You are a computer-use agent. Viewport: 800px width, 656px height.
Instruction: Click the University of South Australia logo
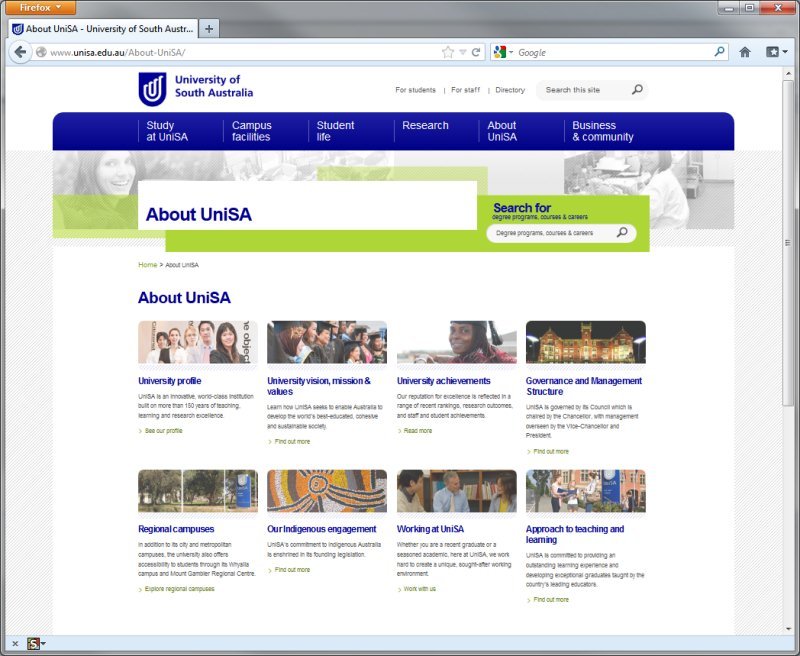(196, 89)
